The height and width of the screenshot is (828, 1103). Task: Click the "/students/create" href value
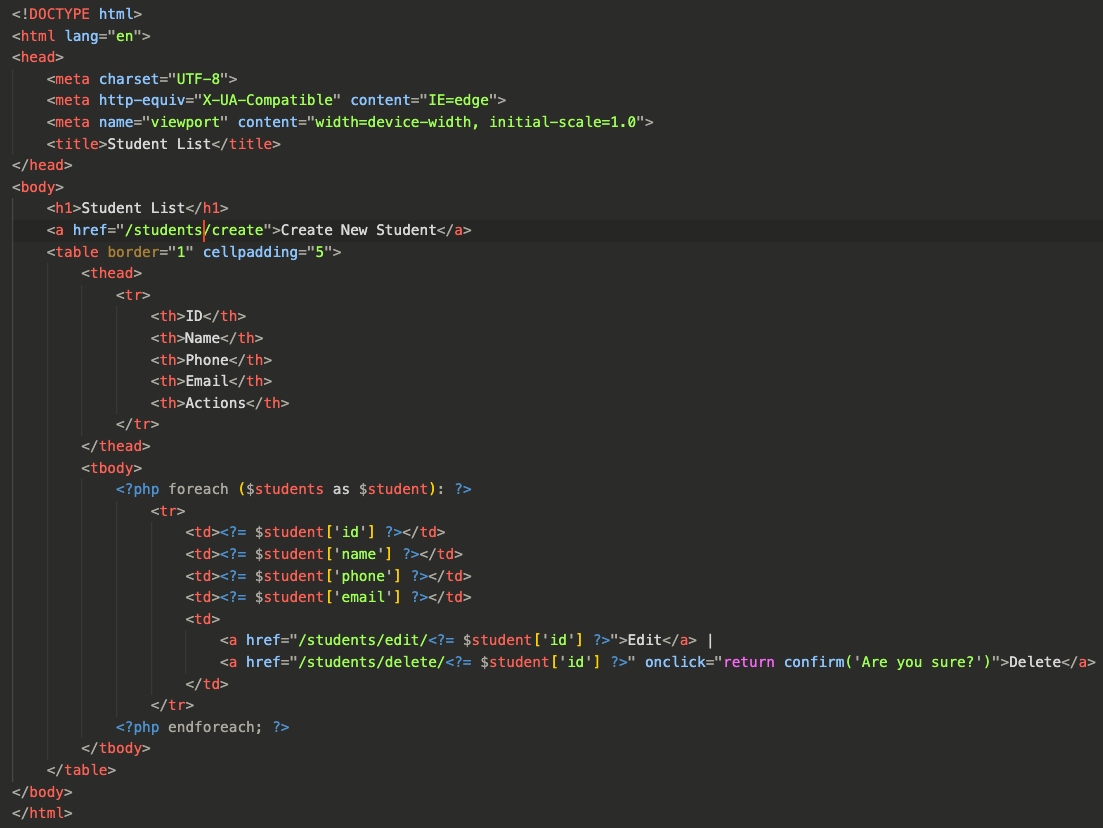pos(198,230)
